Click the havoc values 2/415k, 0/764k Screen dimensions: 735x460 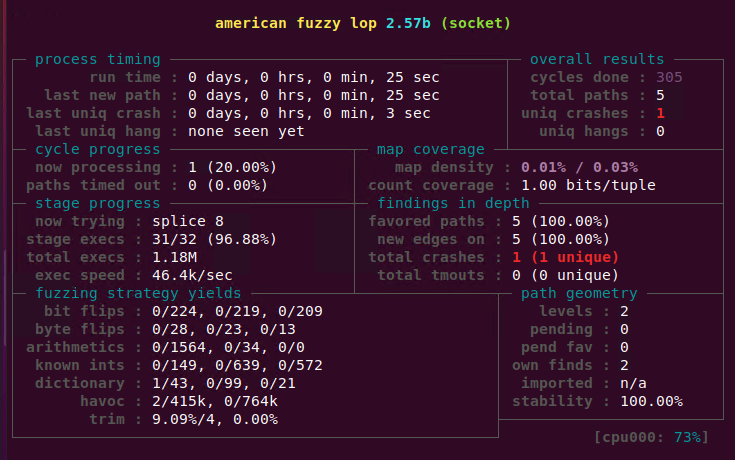(x=215, y=401)
